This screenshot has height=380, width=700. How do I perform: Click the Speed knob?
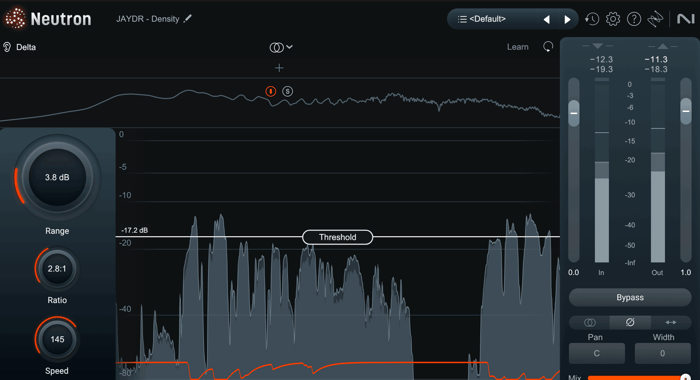click(57, 339)
